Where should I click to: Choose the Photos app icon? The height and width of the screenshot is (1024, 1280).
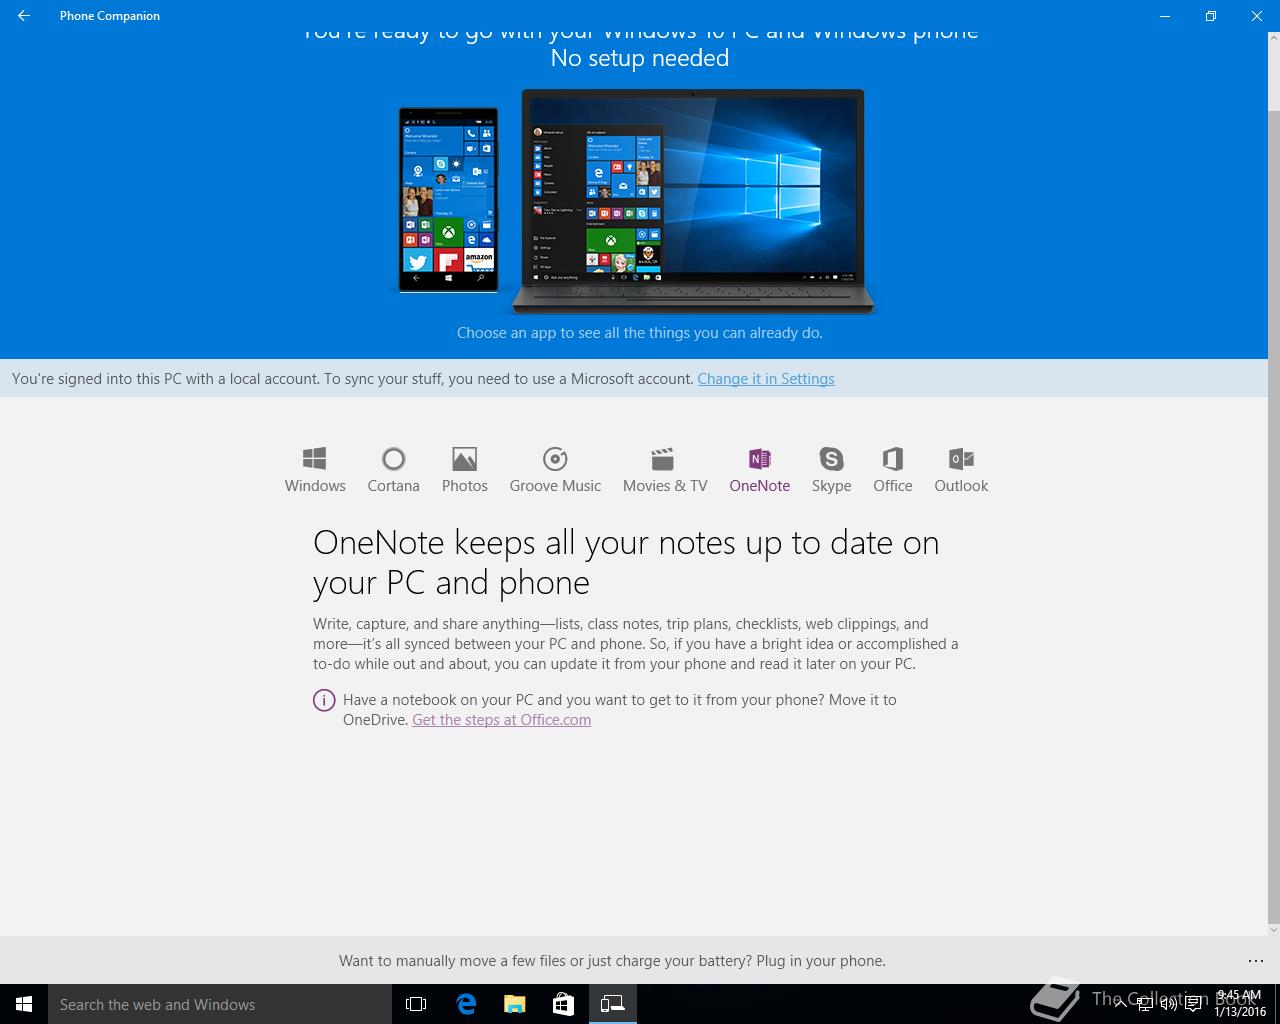(x=464, y=459)
